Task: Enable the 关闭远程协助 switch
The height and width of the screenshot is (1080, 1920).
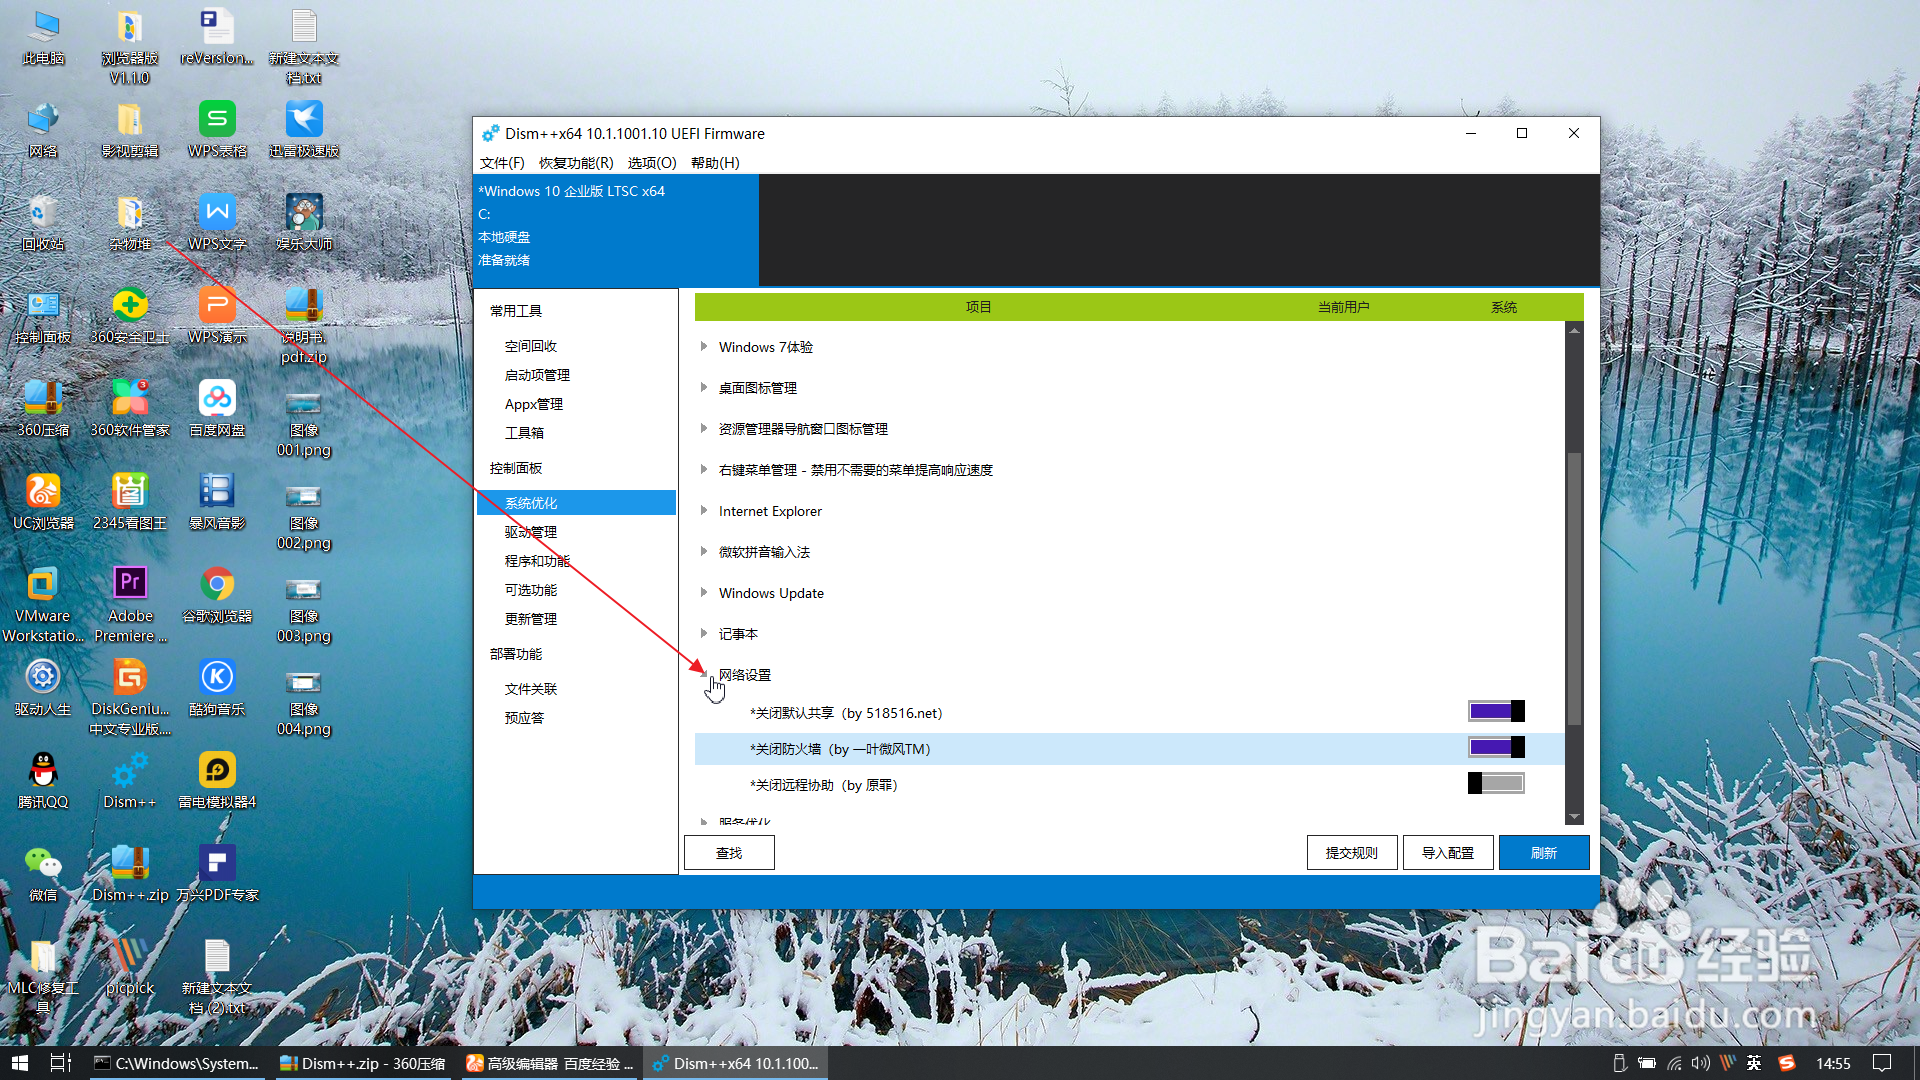Action: [x=1496, y=784]
